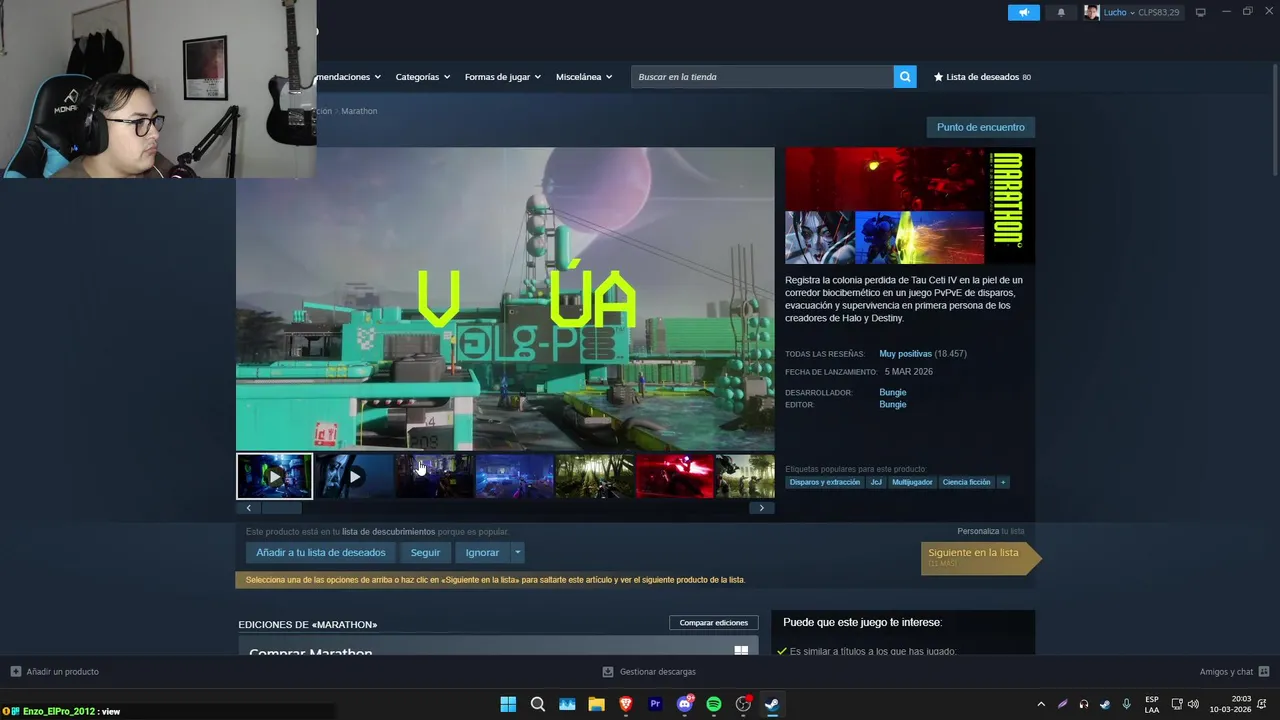This screenshot has width=1280, height=720.
Task: Click the Seguir button
Action: [425, 552]
